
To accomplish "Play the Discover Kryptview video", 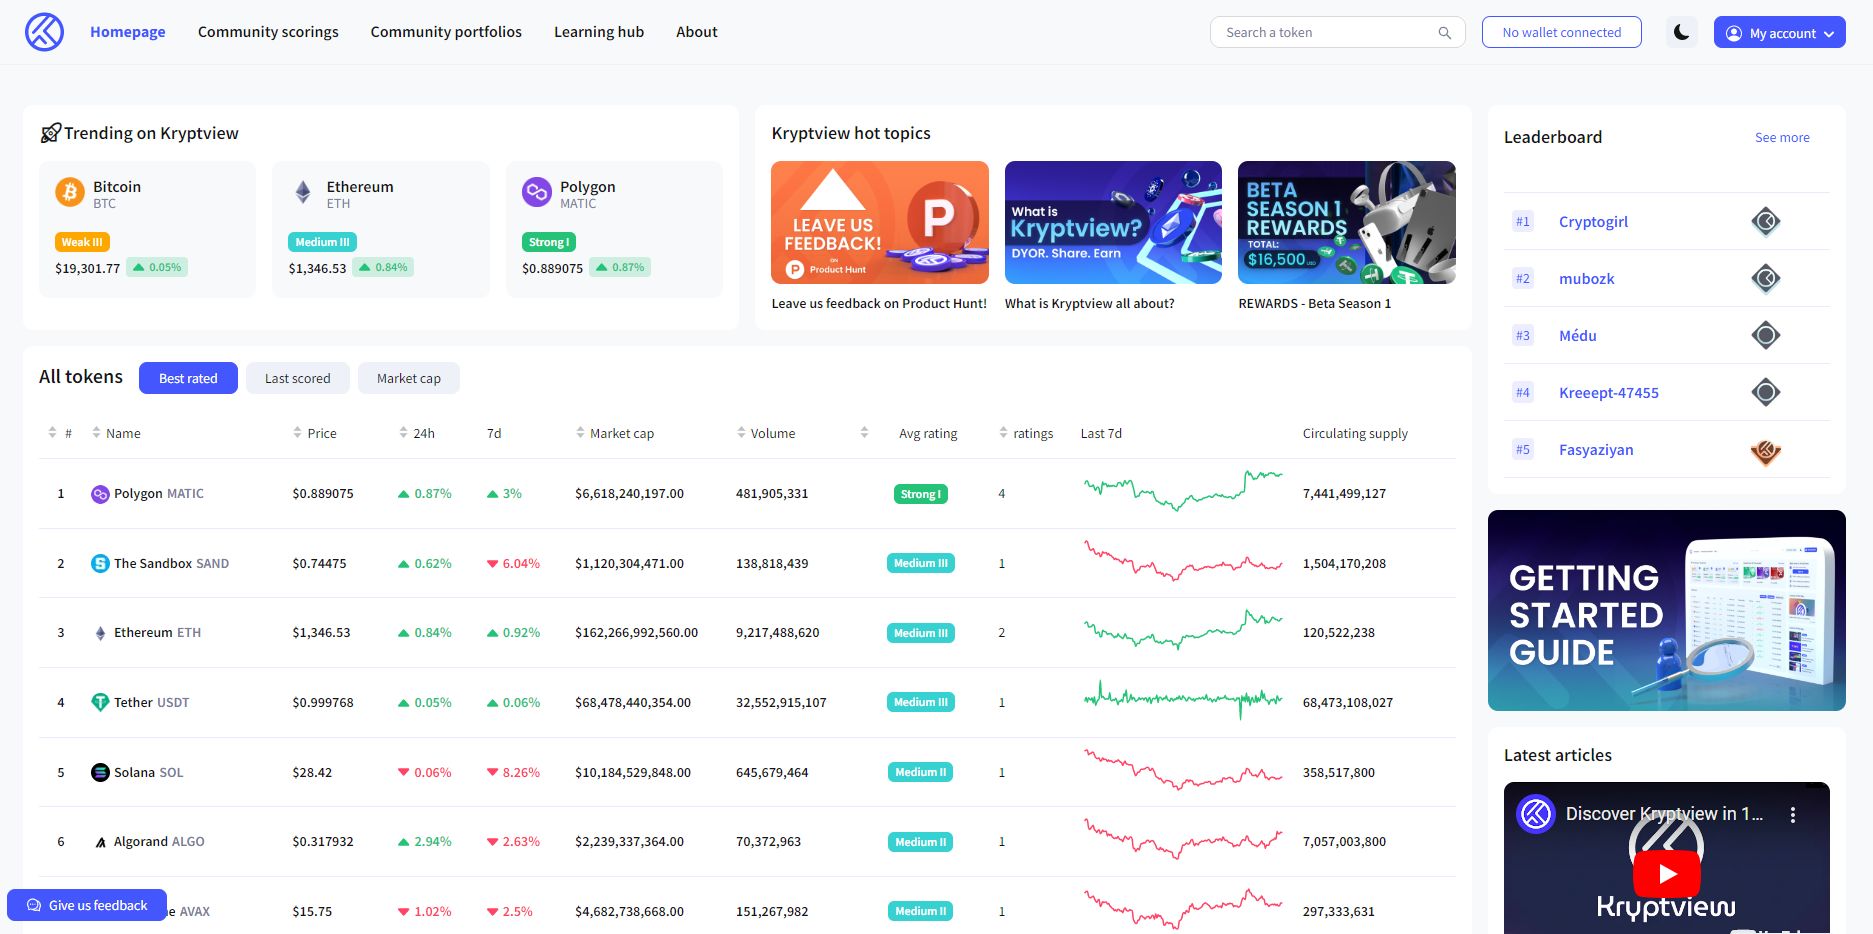I will [1666, 874].
